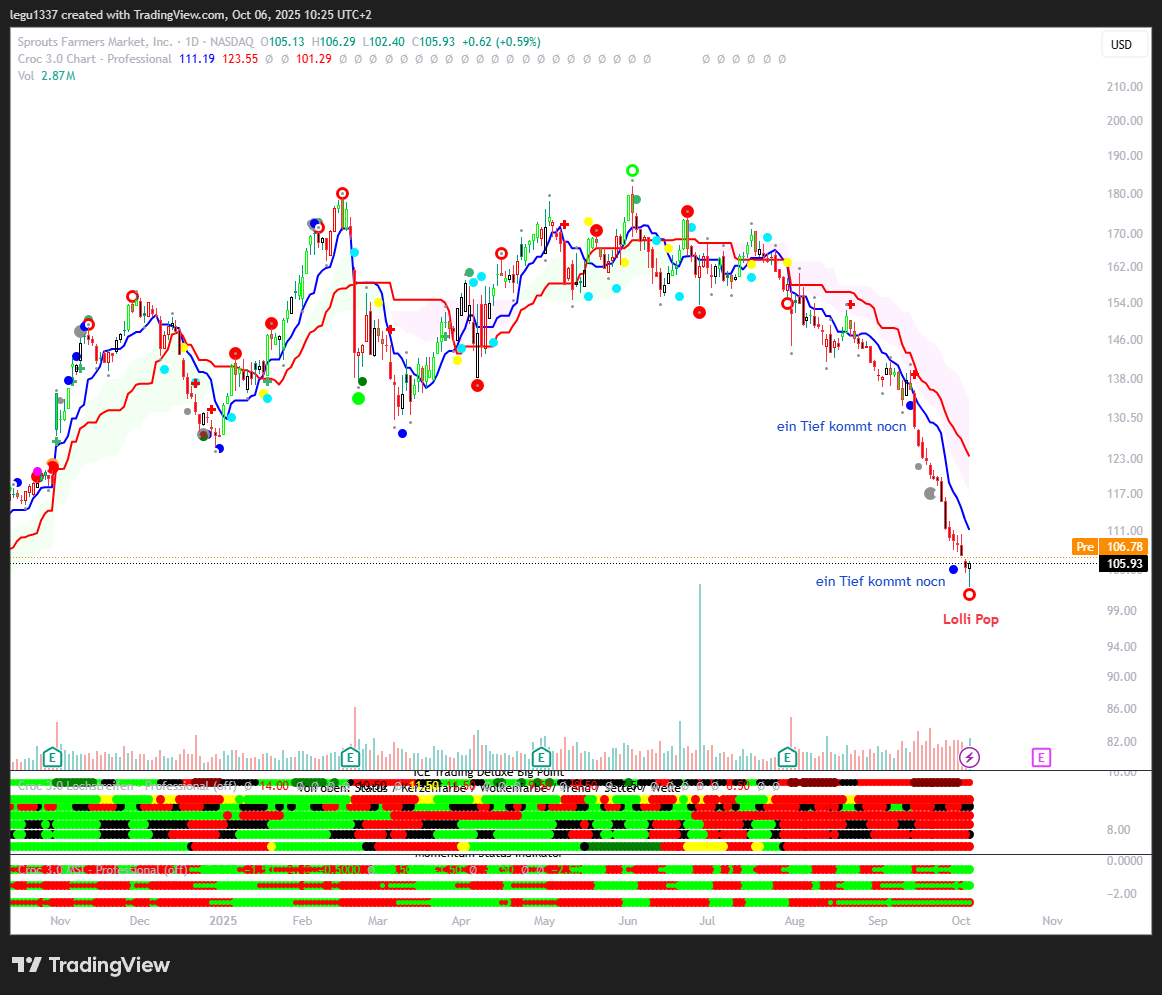Screen dimensions: 1162x995
Task: Open the purple upcoming earnings E icon
Action: point(1041,757)
